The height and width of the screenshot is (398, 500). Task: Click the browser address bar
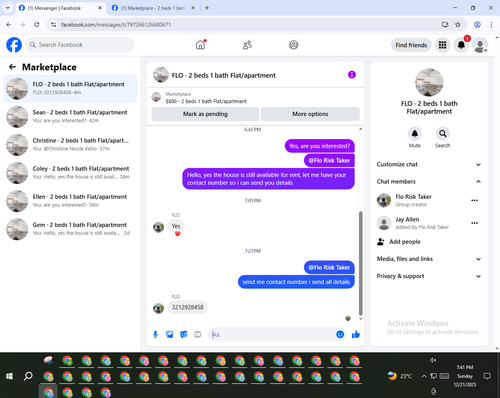(x=247, y=24)
